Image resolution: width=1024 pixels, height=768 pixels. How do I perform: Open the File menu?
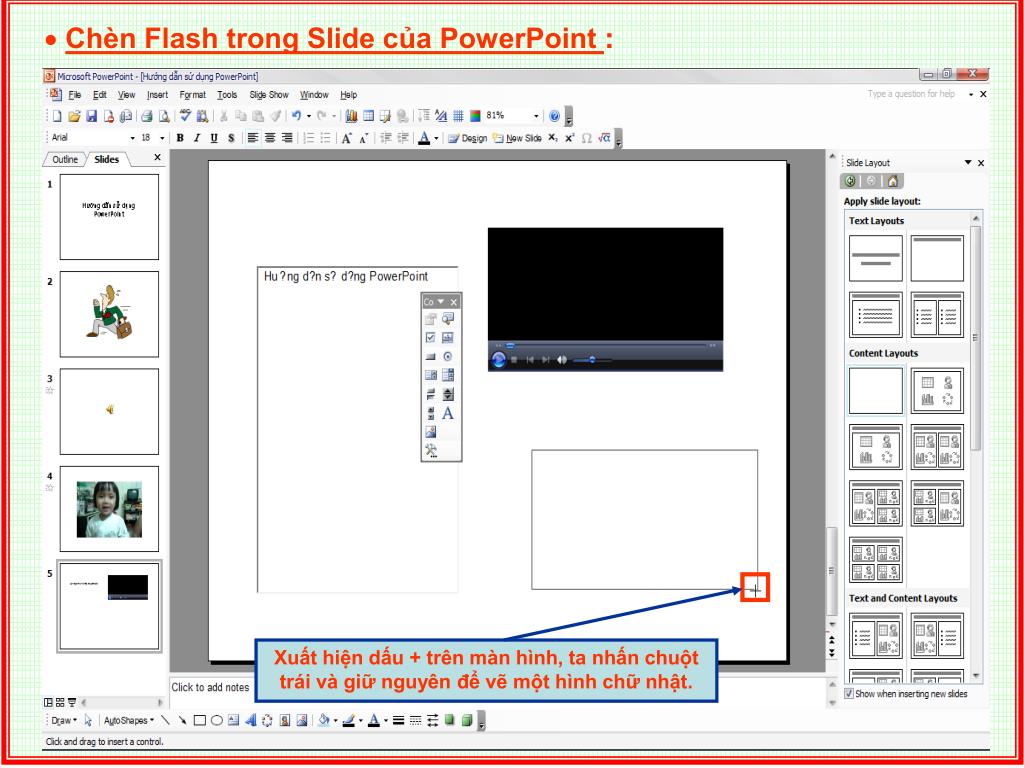coord(75,95)
